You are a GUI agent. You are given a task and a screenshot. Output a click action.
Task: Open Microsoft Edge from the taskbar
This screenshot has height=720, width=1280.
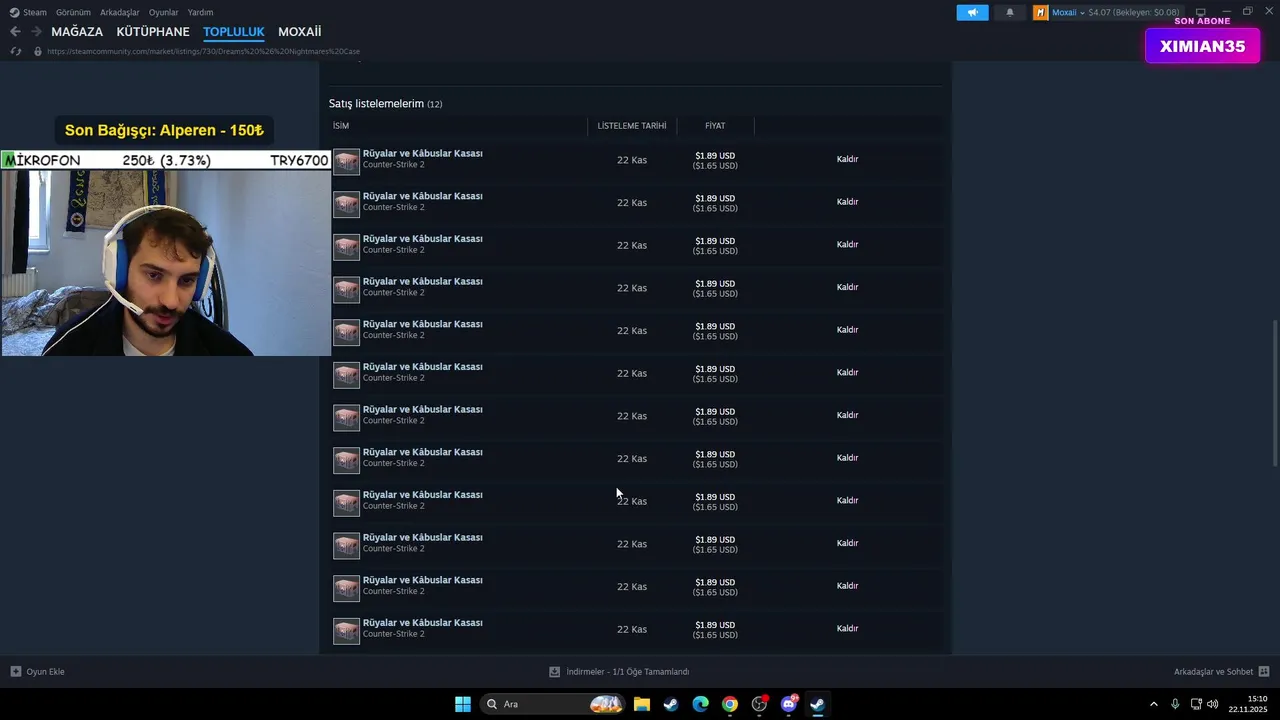pos(701,704)
